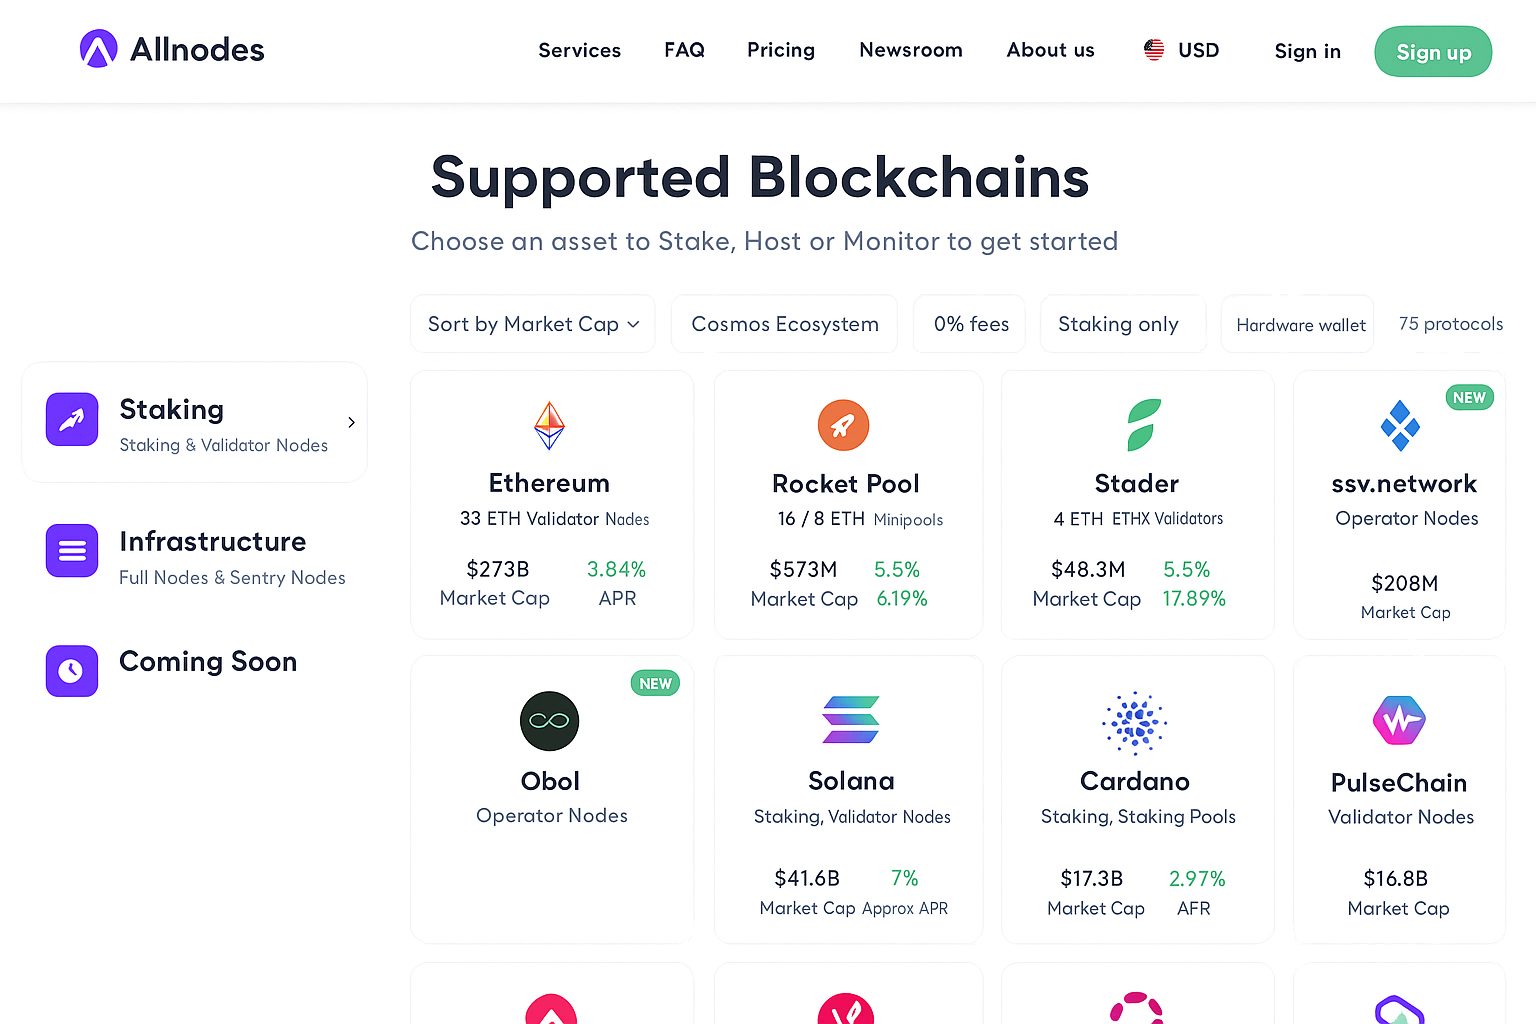
Task: Click the Solana striped icon
Action: pos(851,720)
